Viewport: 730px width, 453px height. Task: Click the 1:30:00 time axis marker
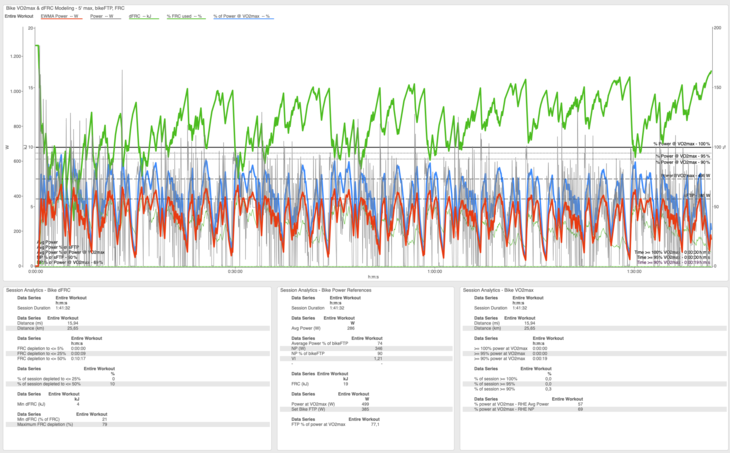tap(634, 271)
